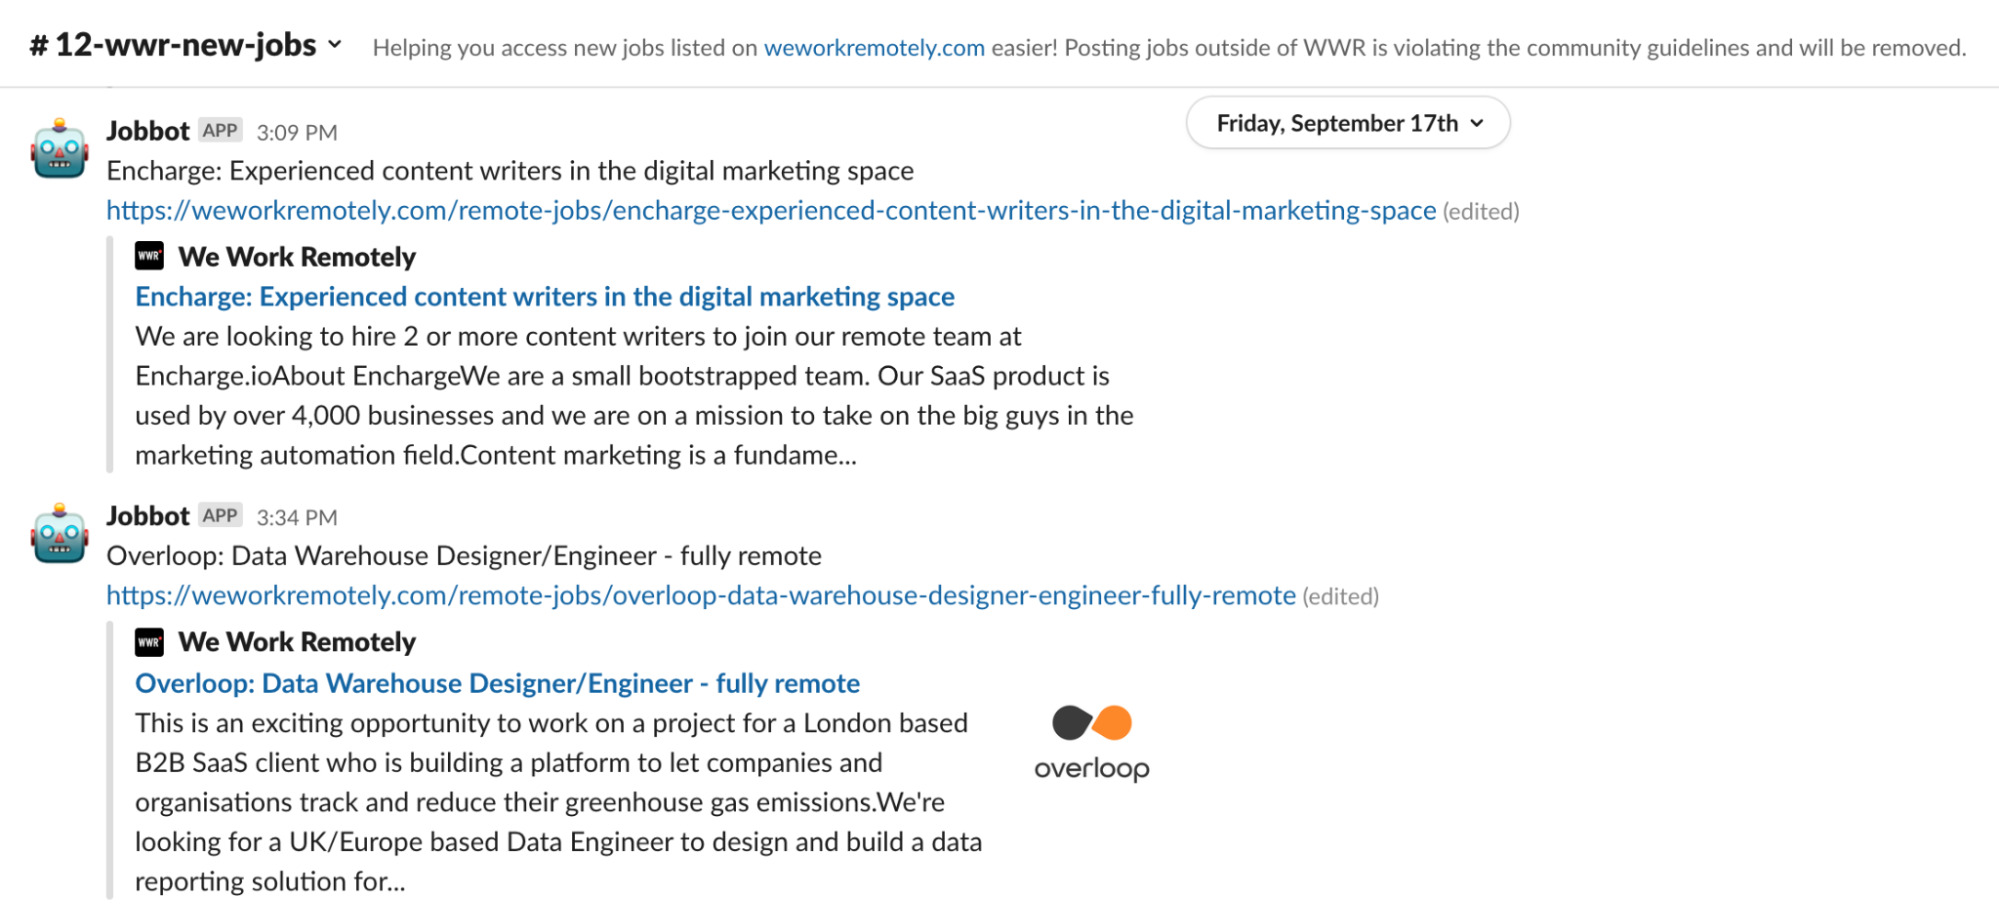Open the Overloop data warehouse job URL
The height and width of the screenshot is (912, 1999).
(x=701, y=596)
